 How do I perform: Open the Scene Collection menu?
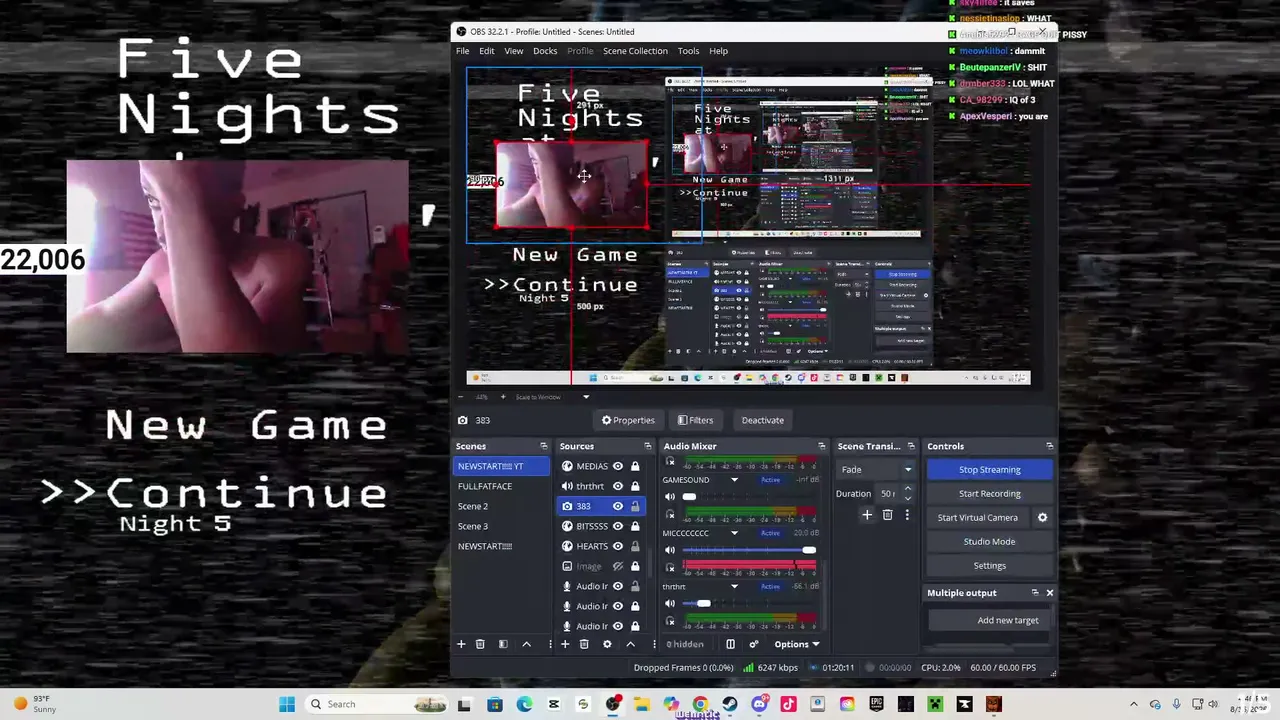pyautogui.click(x=635, y=51)
